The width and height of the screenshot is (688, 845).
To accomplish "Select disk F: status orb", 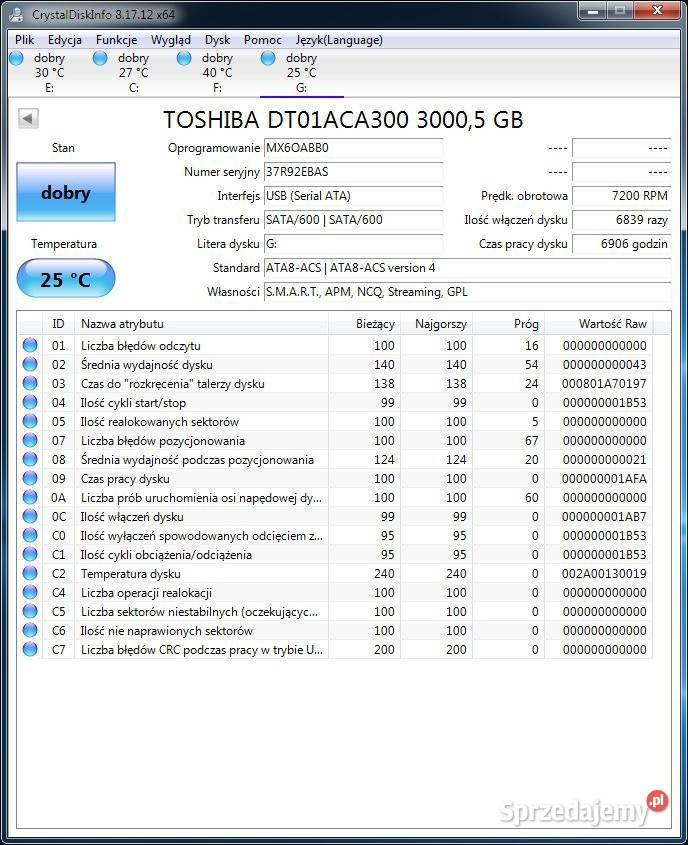I will pyautogui.click(x=184, y=59).
